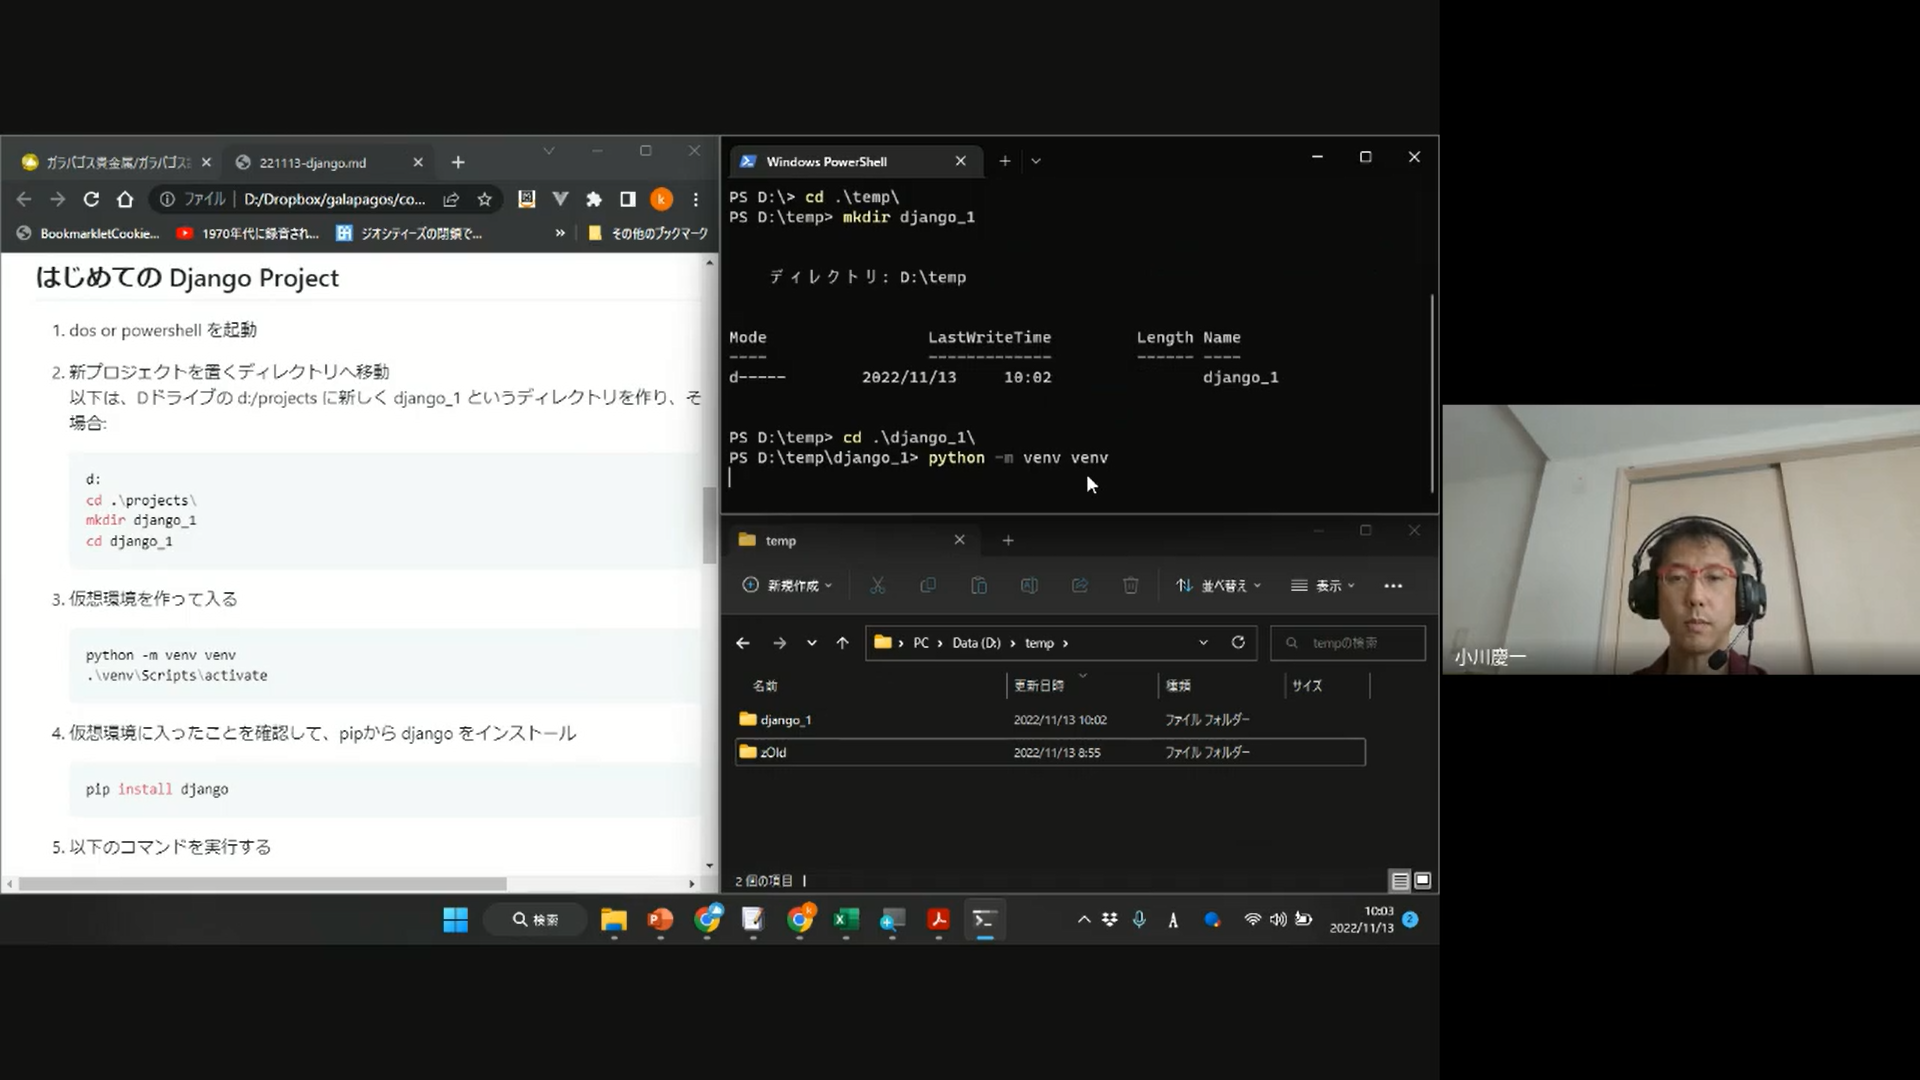Open Chrome extensions puzzle icon
The height and width of the screenshot is (1080, 1920).
pos(594,199)
